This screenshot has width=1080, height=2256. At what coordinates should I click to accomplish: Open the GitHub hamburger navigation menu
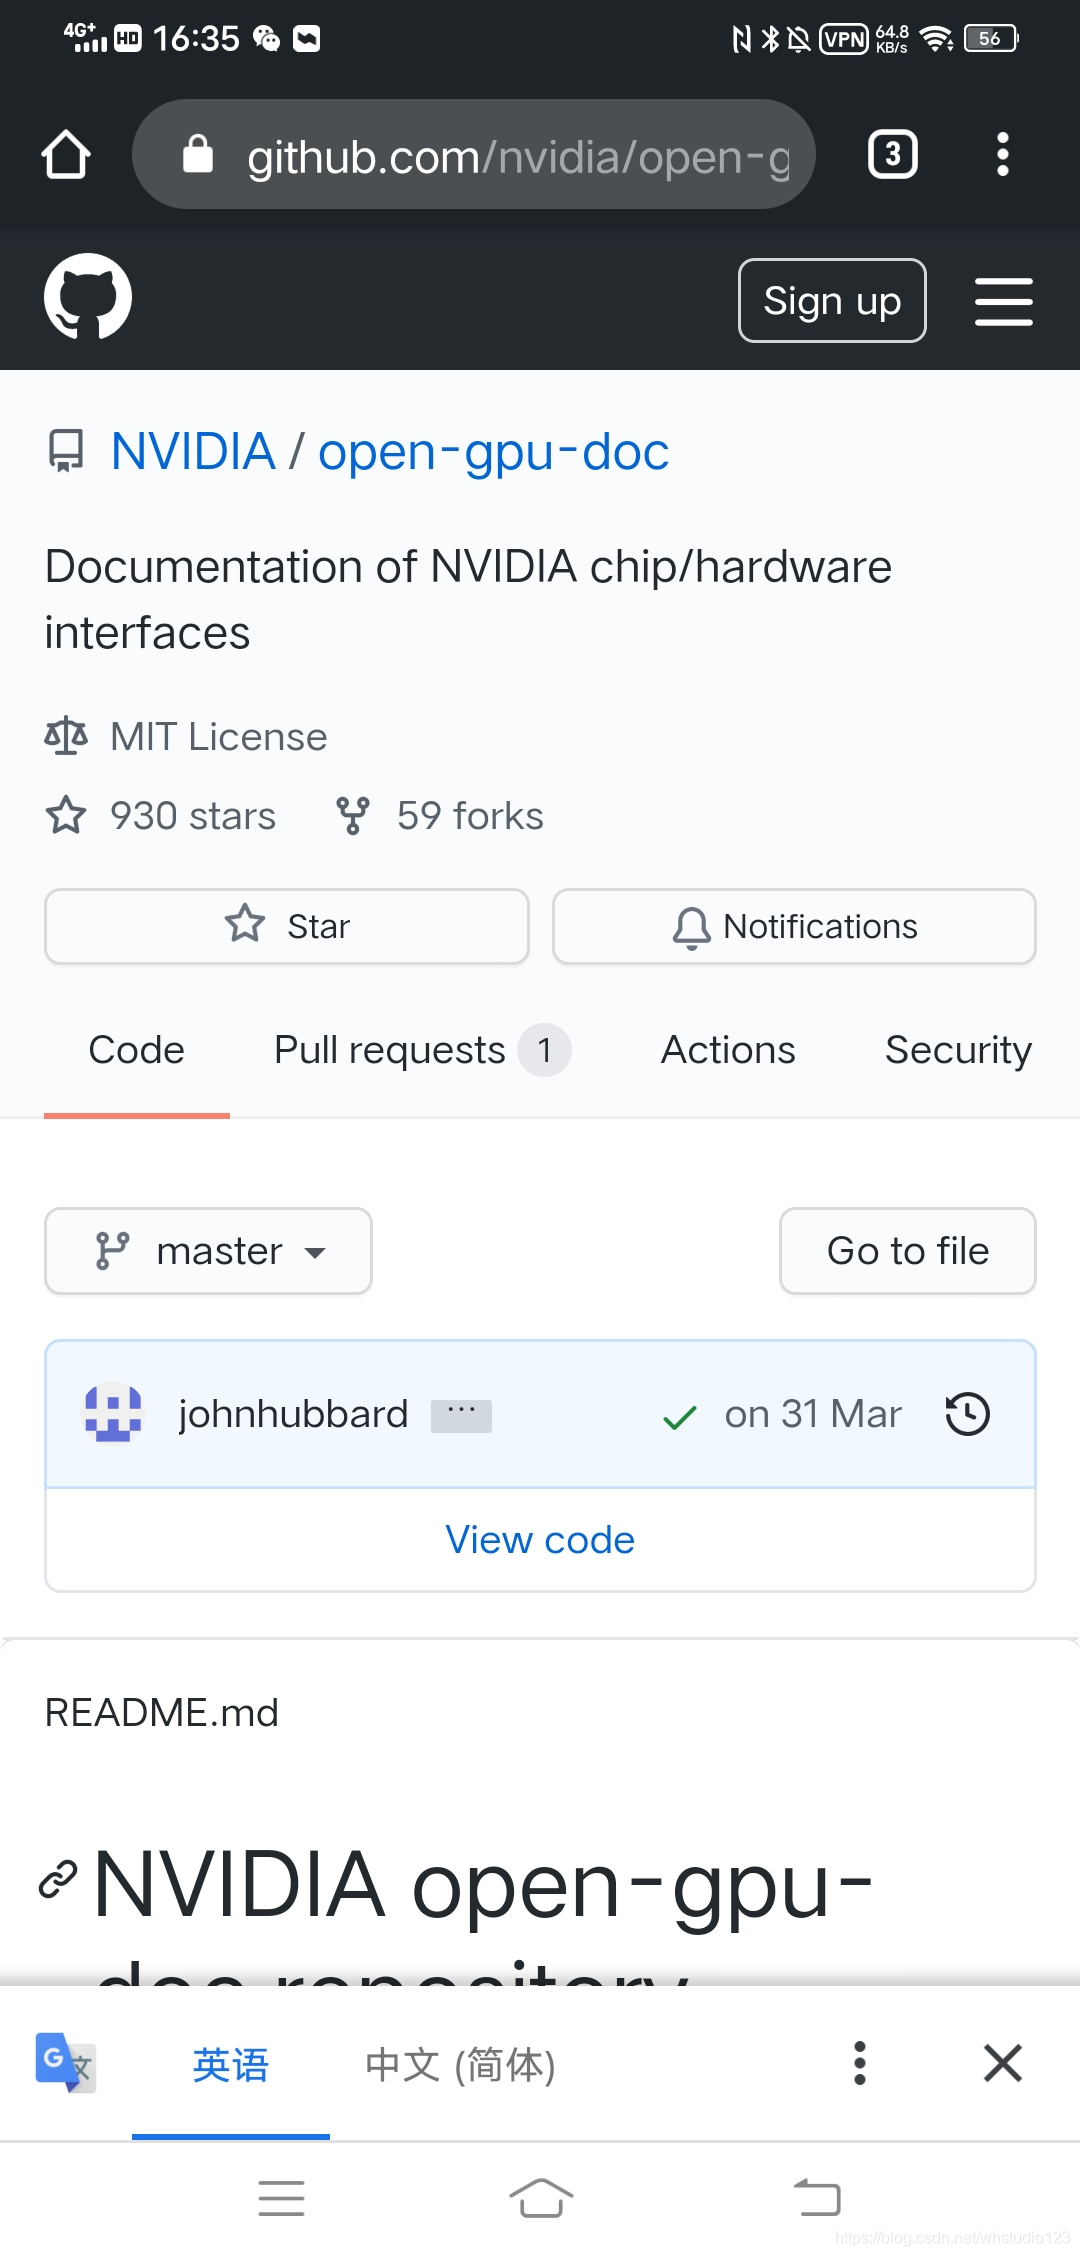coord(1004,301)
